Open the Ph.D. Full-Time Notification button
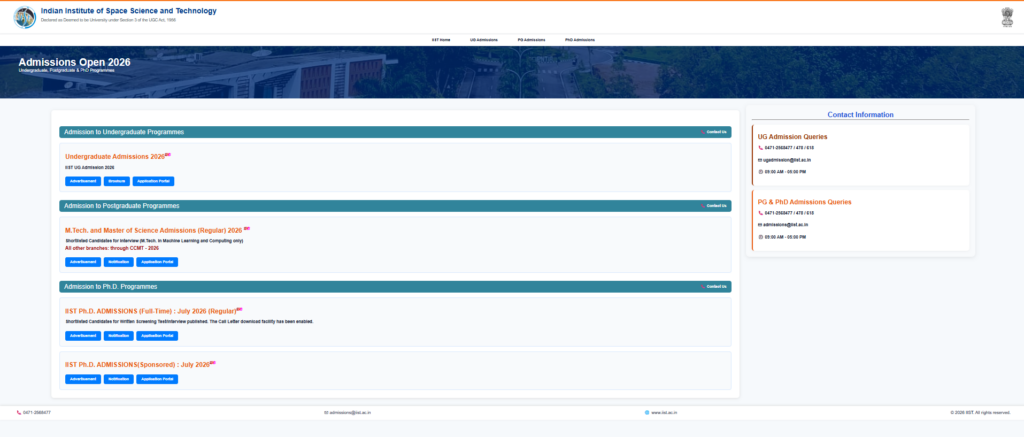Viewport: 1024px width, 437px height. 119,336
